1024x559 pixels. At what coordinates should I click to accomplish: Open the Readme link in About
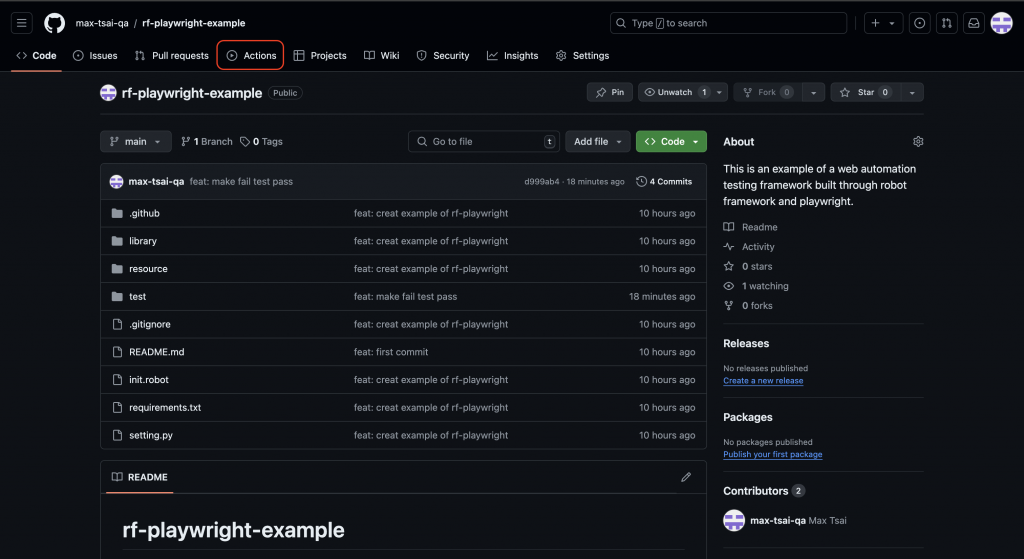pyautogui.click(x=750, y=227)
